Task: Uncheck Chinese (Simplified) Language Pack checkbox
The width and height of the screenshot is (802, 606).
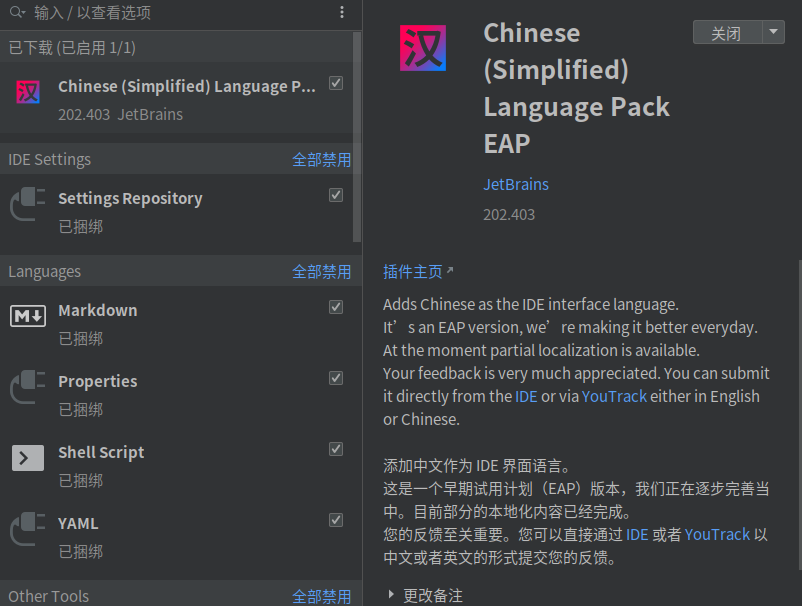Action: 336,83
